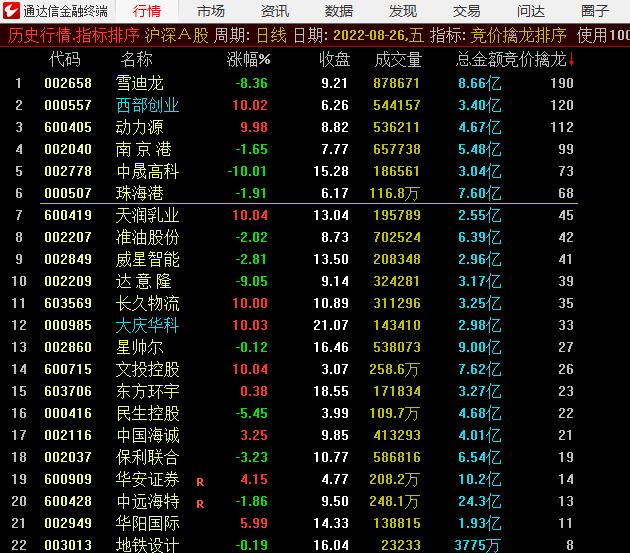This screenshot has width=630, height=553.
Task: Select stock 华阳国际
Action: click(147, 523)
